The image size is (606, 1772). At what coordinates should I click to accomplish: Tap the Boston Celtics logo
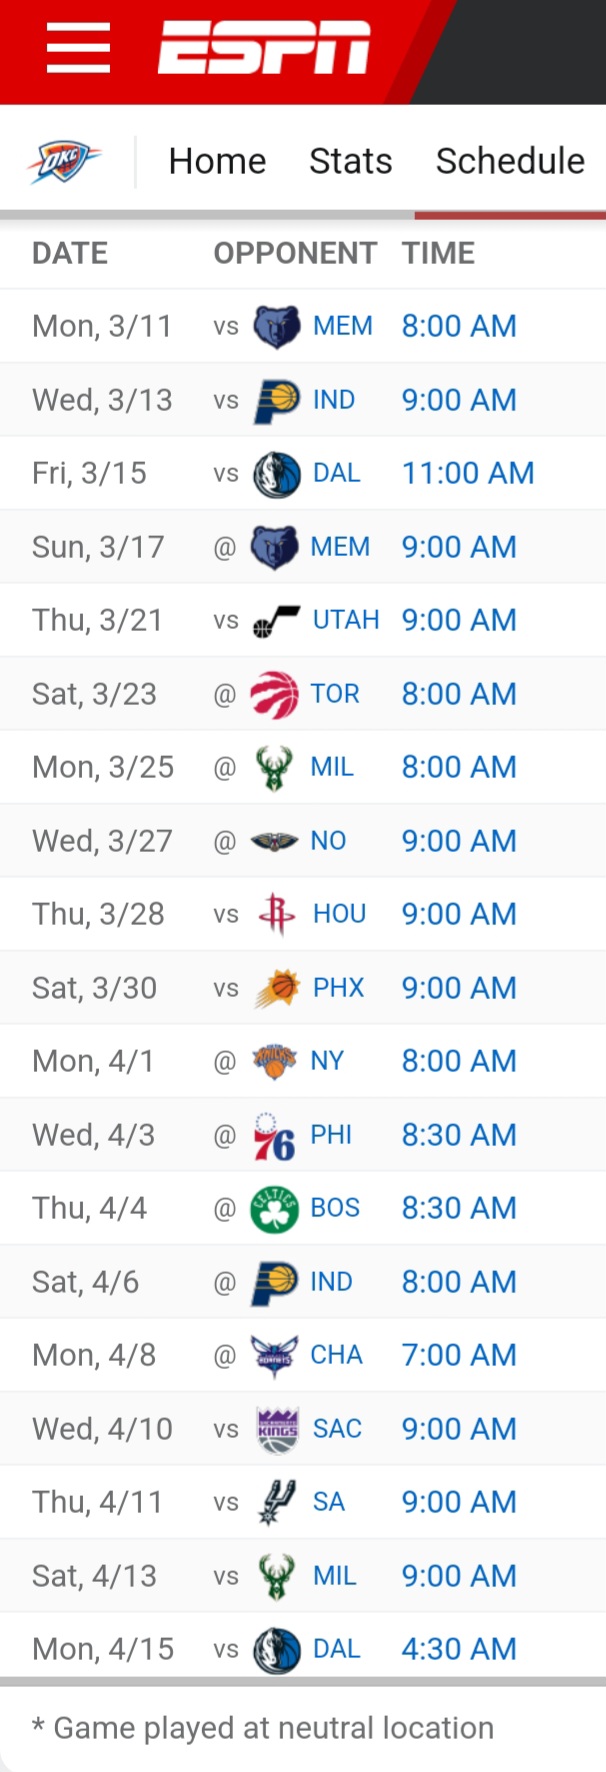pos(274,1208)
